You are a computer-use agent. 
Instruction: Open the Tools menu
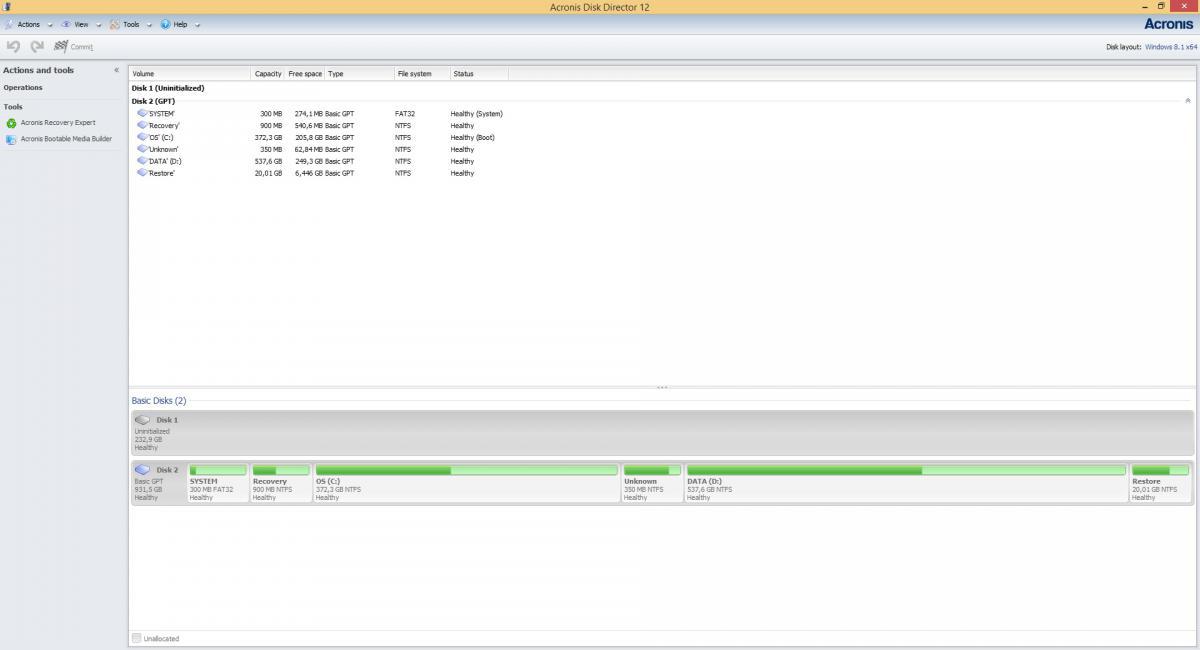pos(129,24)
